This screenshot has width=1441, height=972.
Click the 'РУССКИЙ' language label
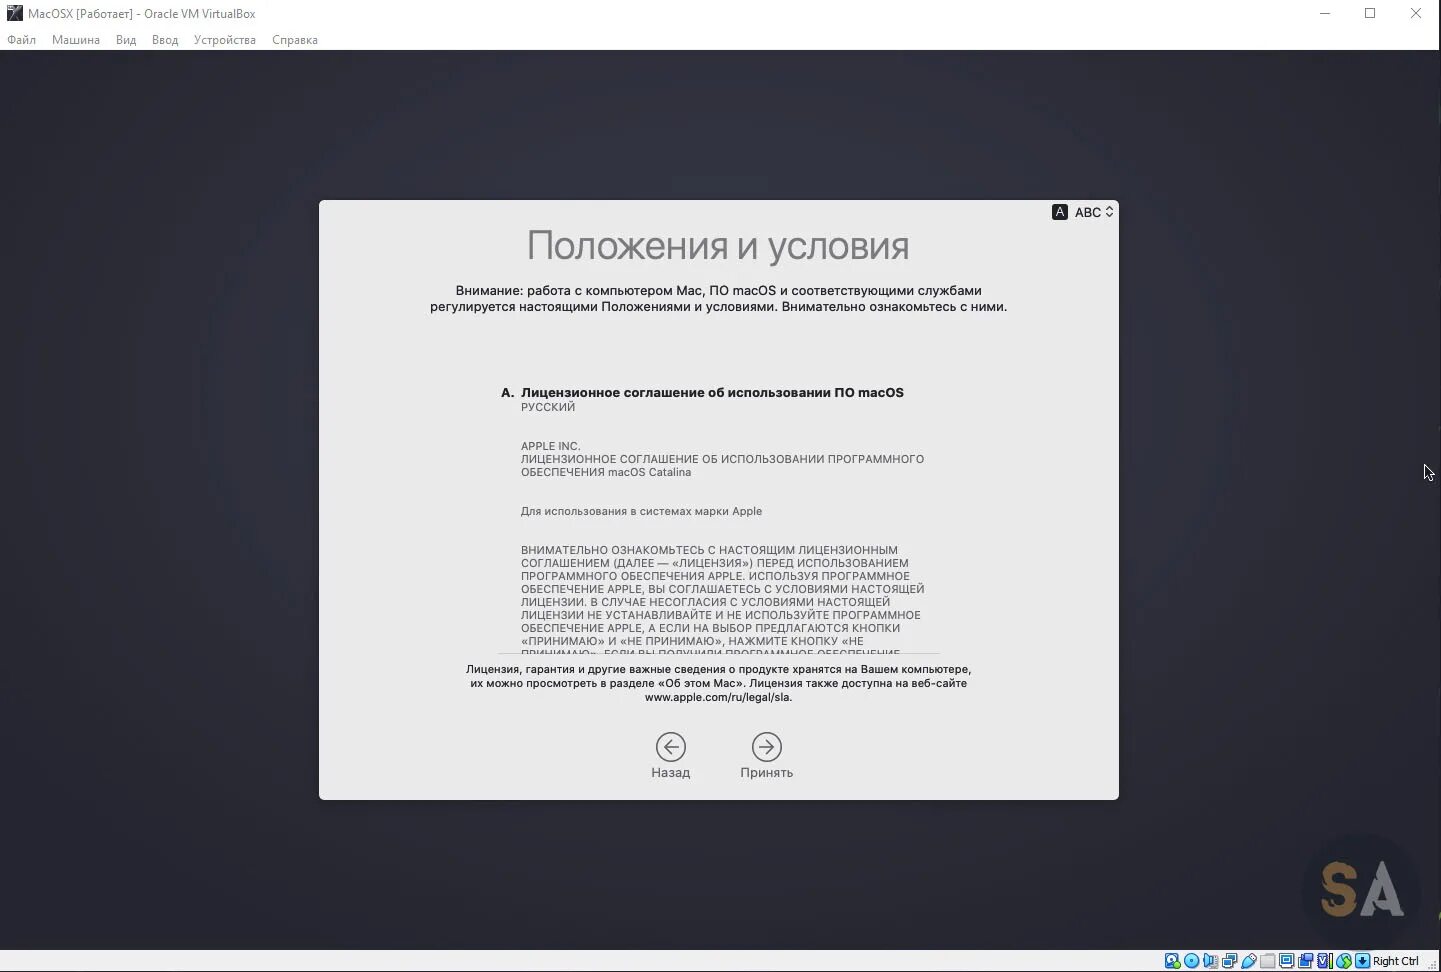click(548, 407)
